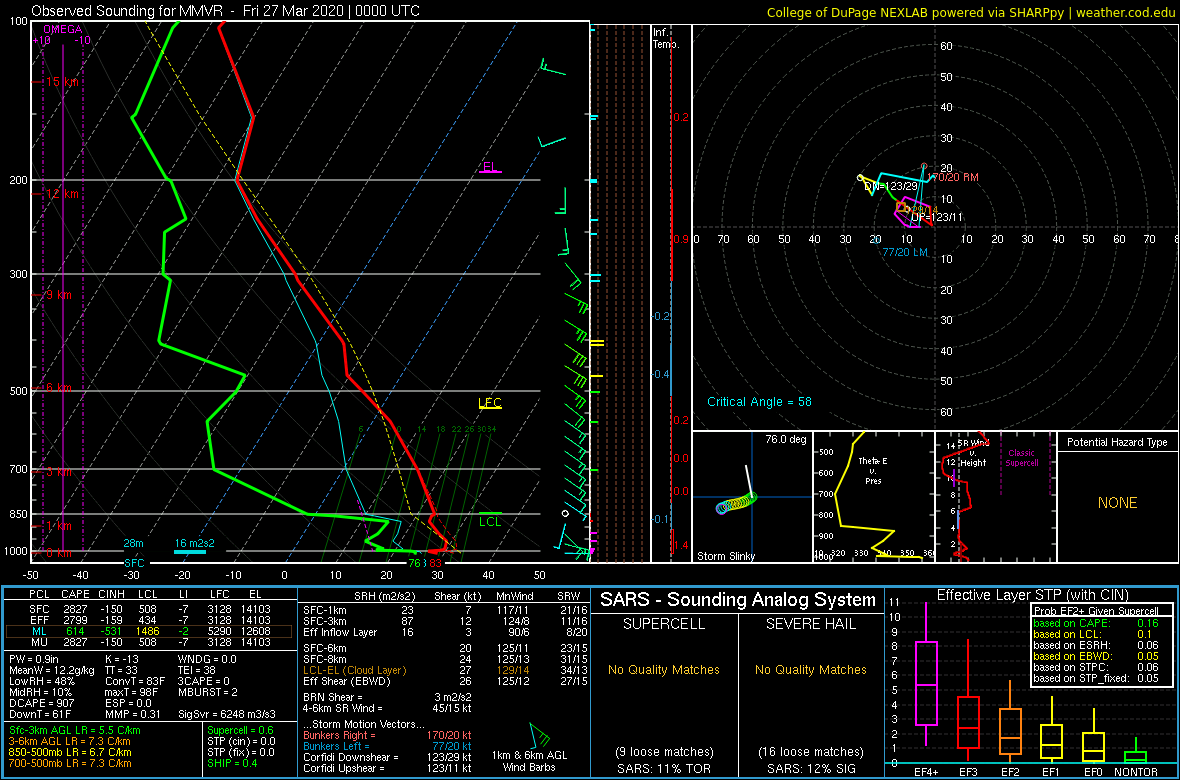This screenshot has width=1180, height=780.
Task: Click the 1km & 6km AGL wind barb icon
Action: pyautogui.click(x=540, y=734)
